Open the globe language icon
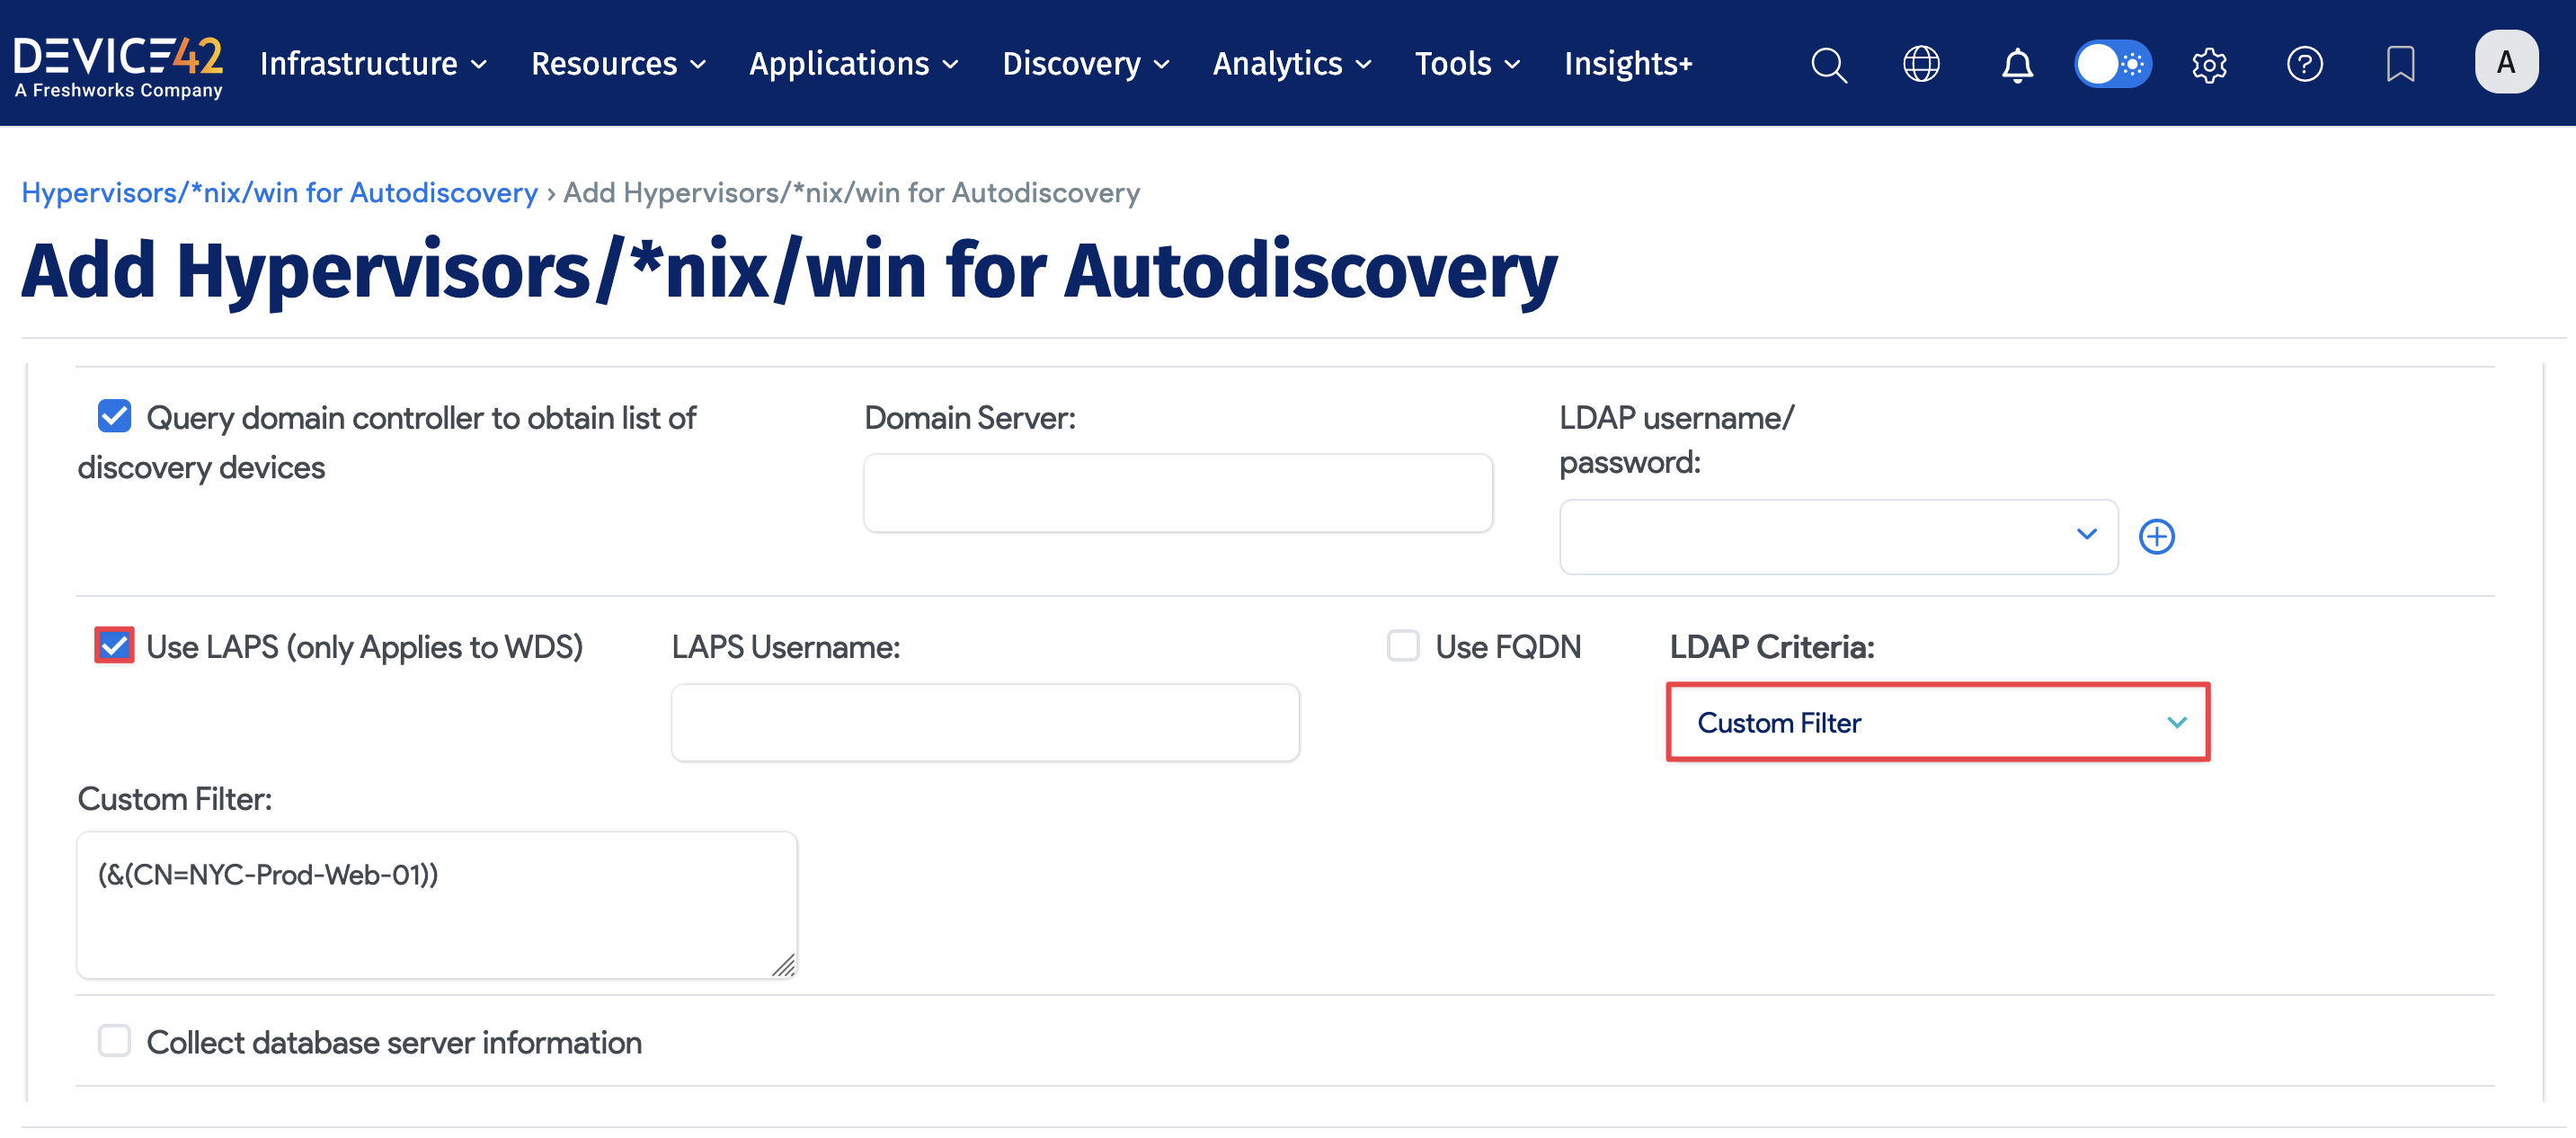This screenshot has height=1138, width=2576. (x=1920, y=64)
